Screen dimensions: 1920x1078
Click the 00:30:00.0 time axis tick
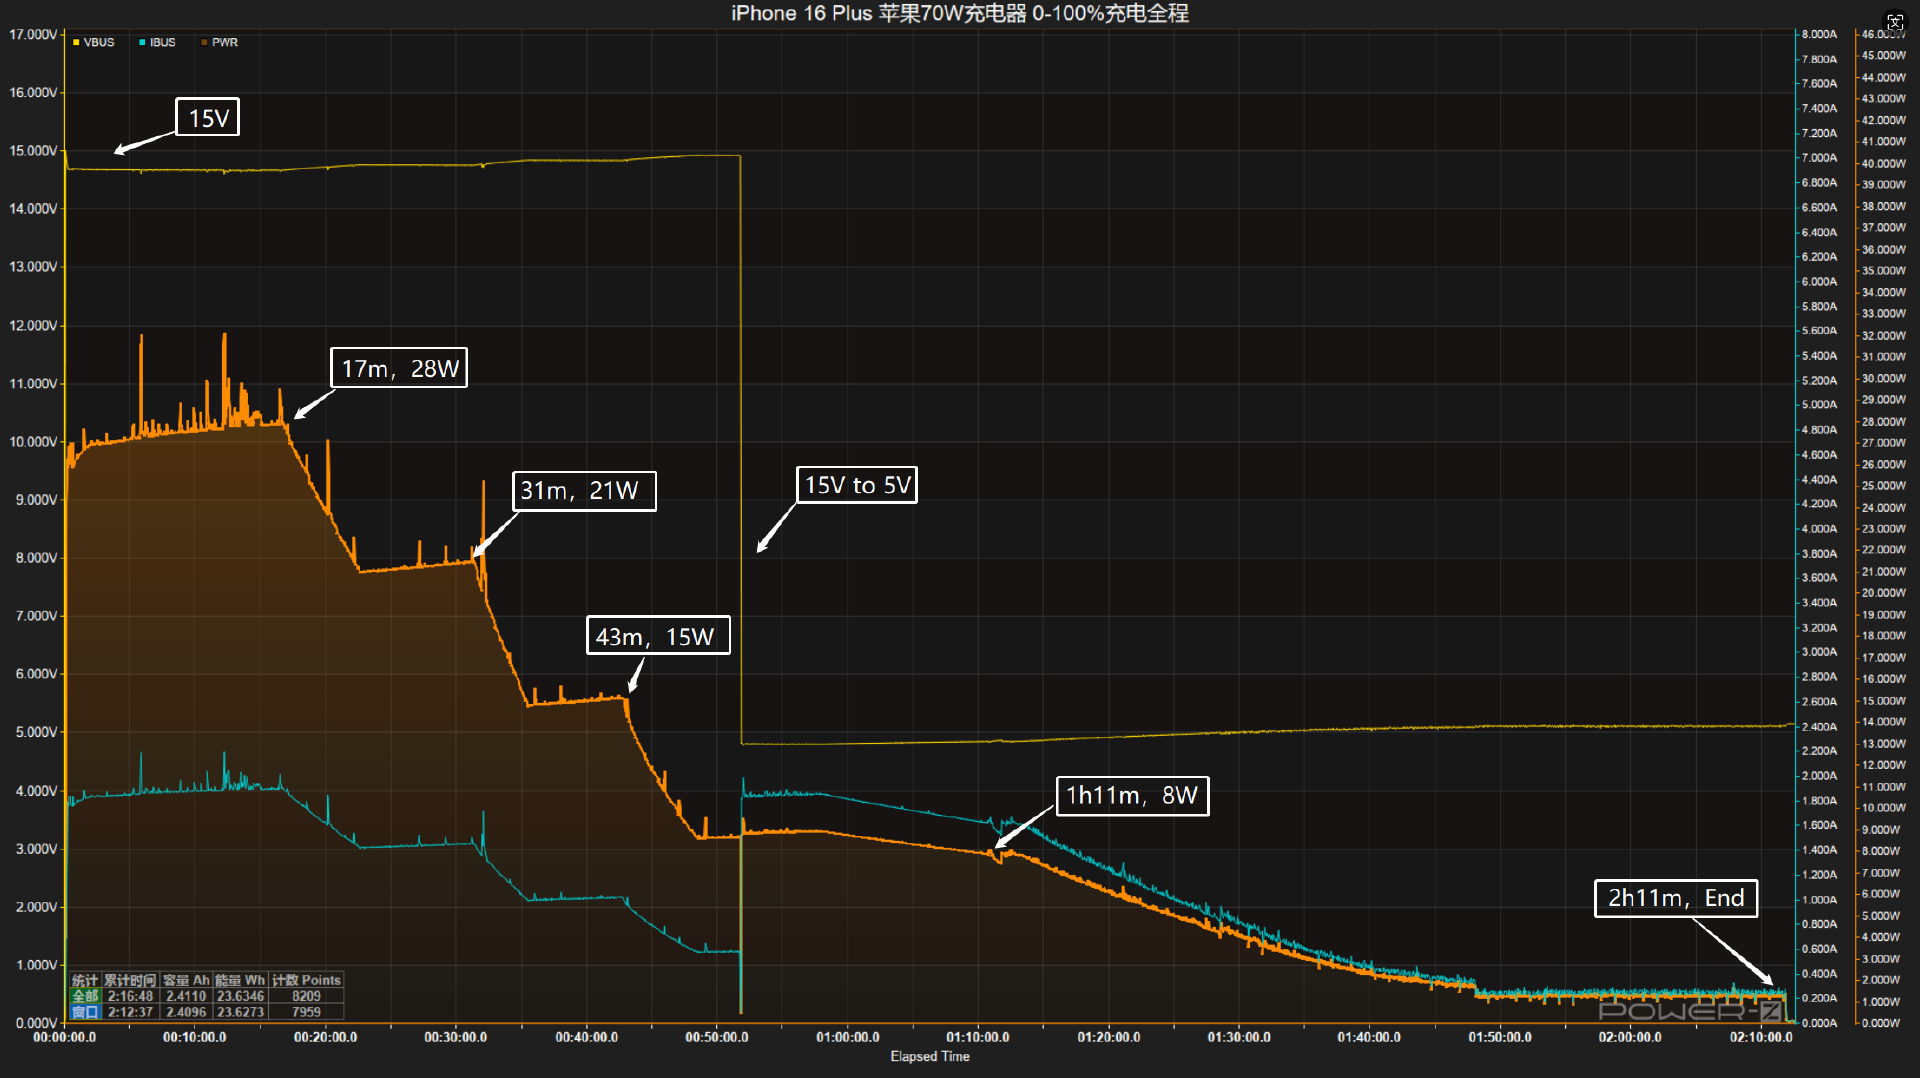tap(456, 1037)
